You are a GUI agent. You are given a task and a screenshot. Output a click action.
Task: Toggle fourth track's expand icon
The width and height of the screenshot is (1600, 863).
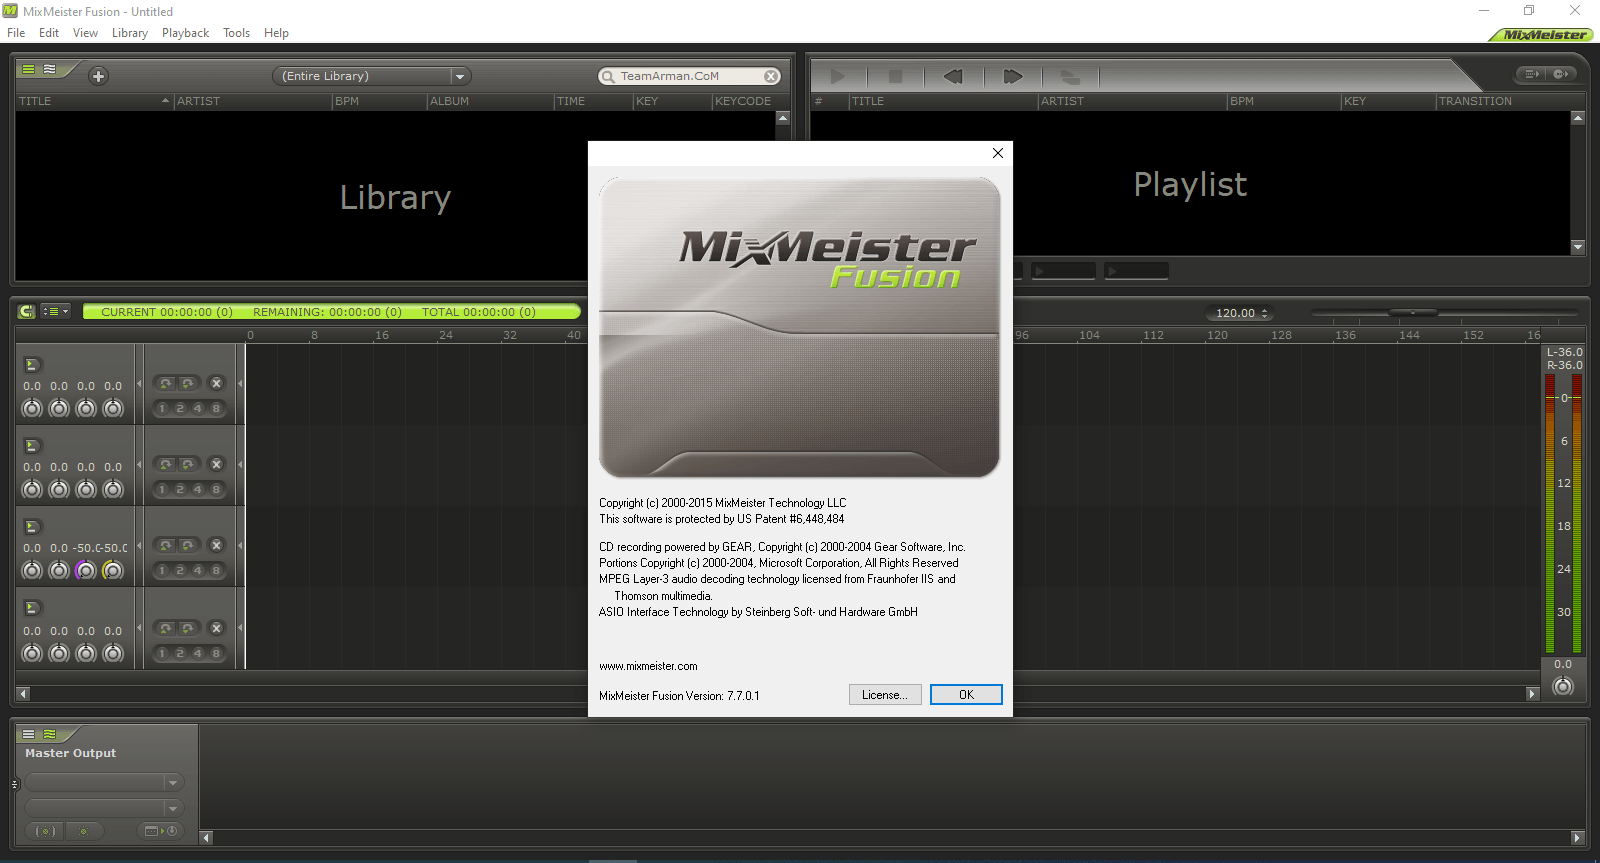31,608
